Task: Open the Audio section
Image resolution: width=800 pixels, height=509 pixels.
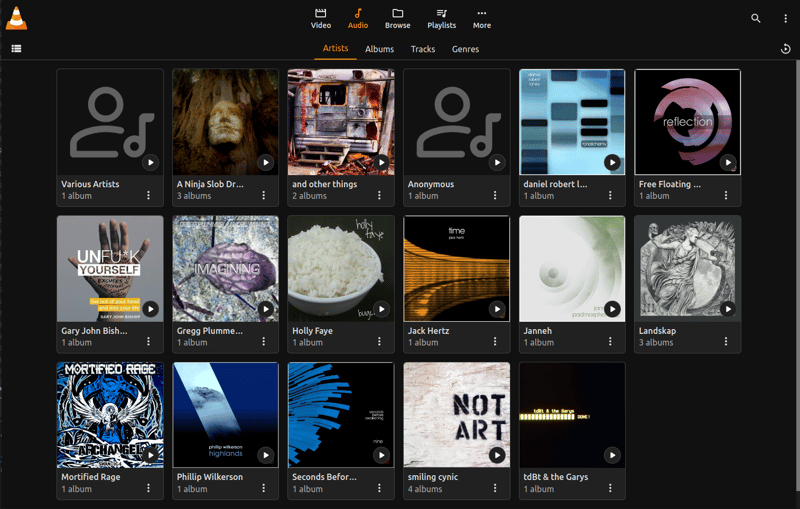Action: coord(358,19)
